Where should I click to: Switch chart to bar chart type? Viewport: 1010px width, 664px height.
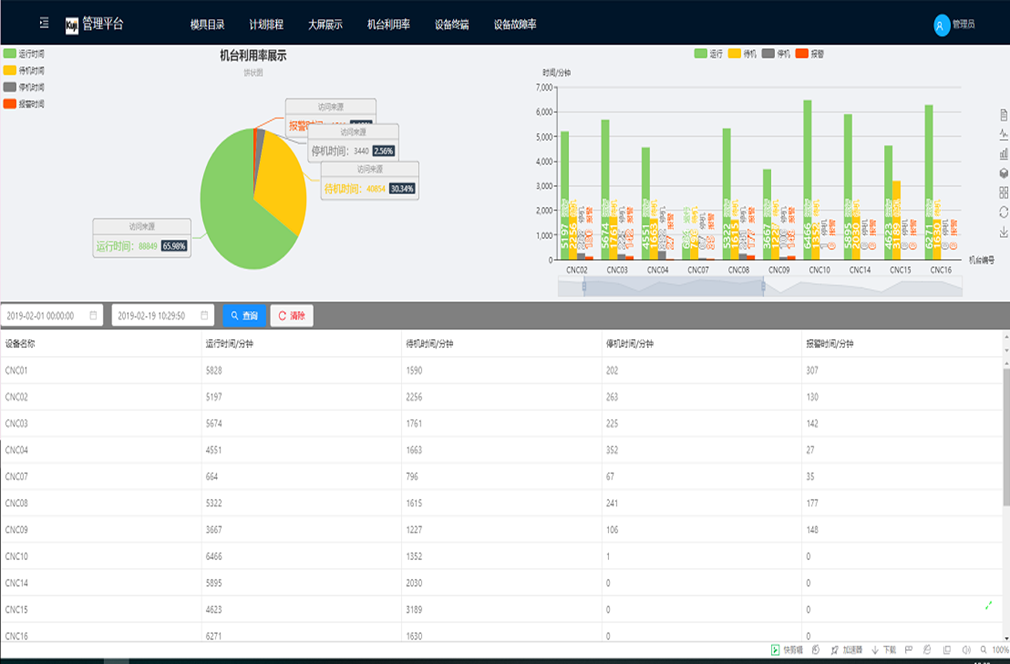coord(1003,154)
